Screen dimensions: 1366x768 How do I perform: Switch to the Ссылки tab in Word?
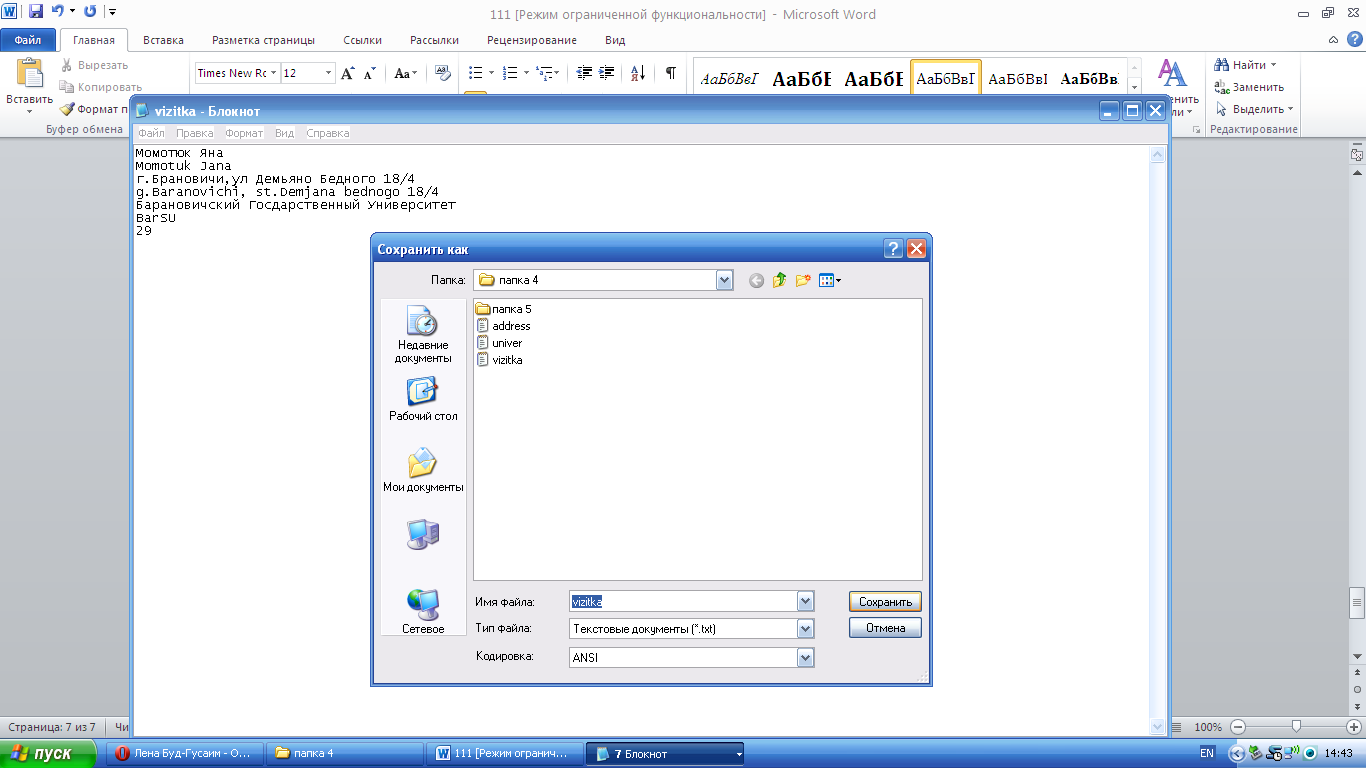click(x=362, y=40)
